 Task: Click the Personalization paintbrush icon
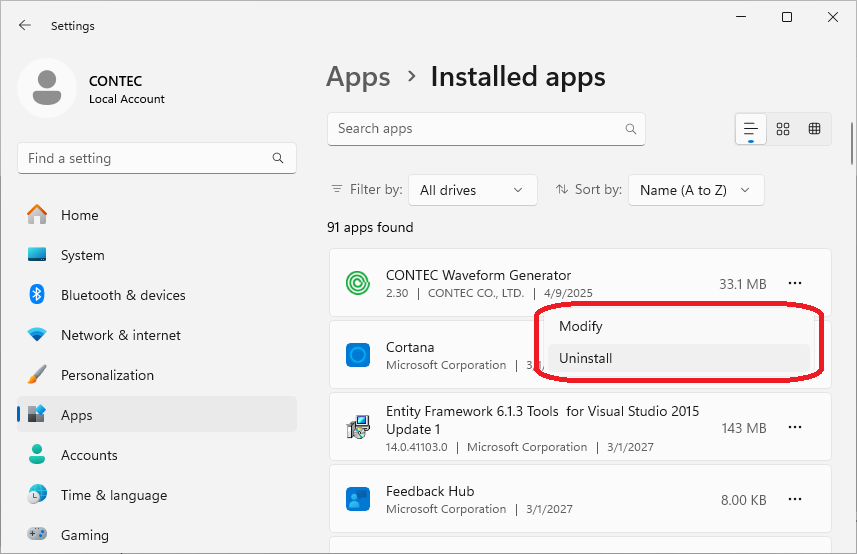pyautogui.click(x=37, y=374)
